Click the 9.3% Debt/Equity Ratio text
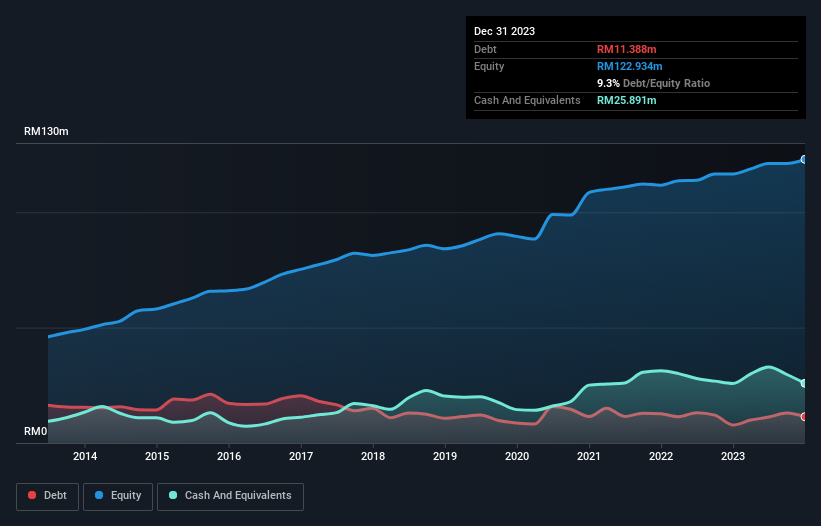The height and width of the screenshot is (526, 821). coord(653,83)
